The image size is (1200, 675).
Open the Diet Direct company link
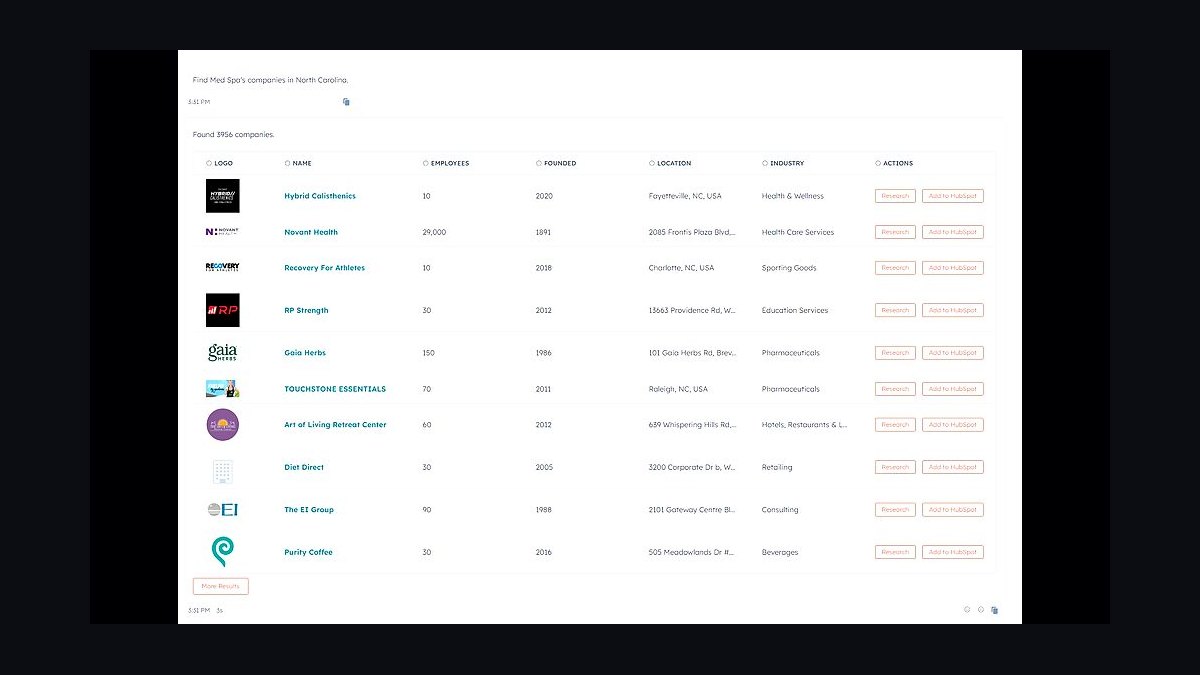coord(304,467)
